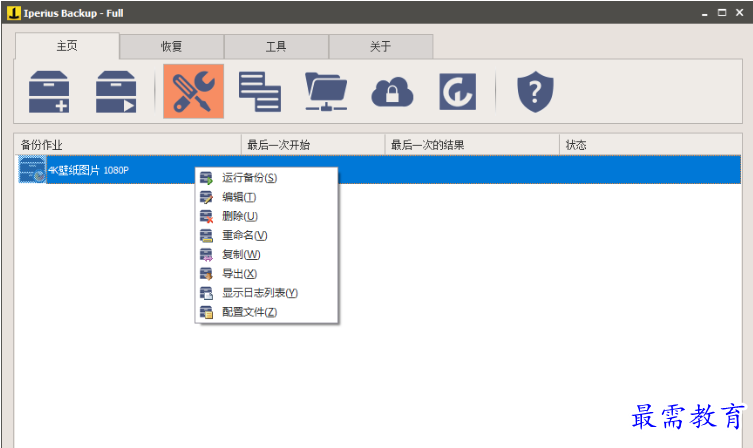Click the red X icon beside 删除(U)
This screenshot has width=753, height=448.
[x=206, y=217]
